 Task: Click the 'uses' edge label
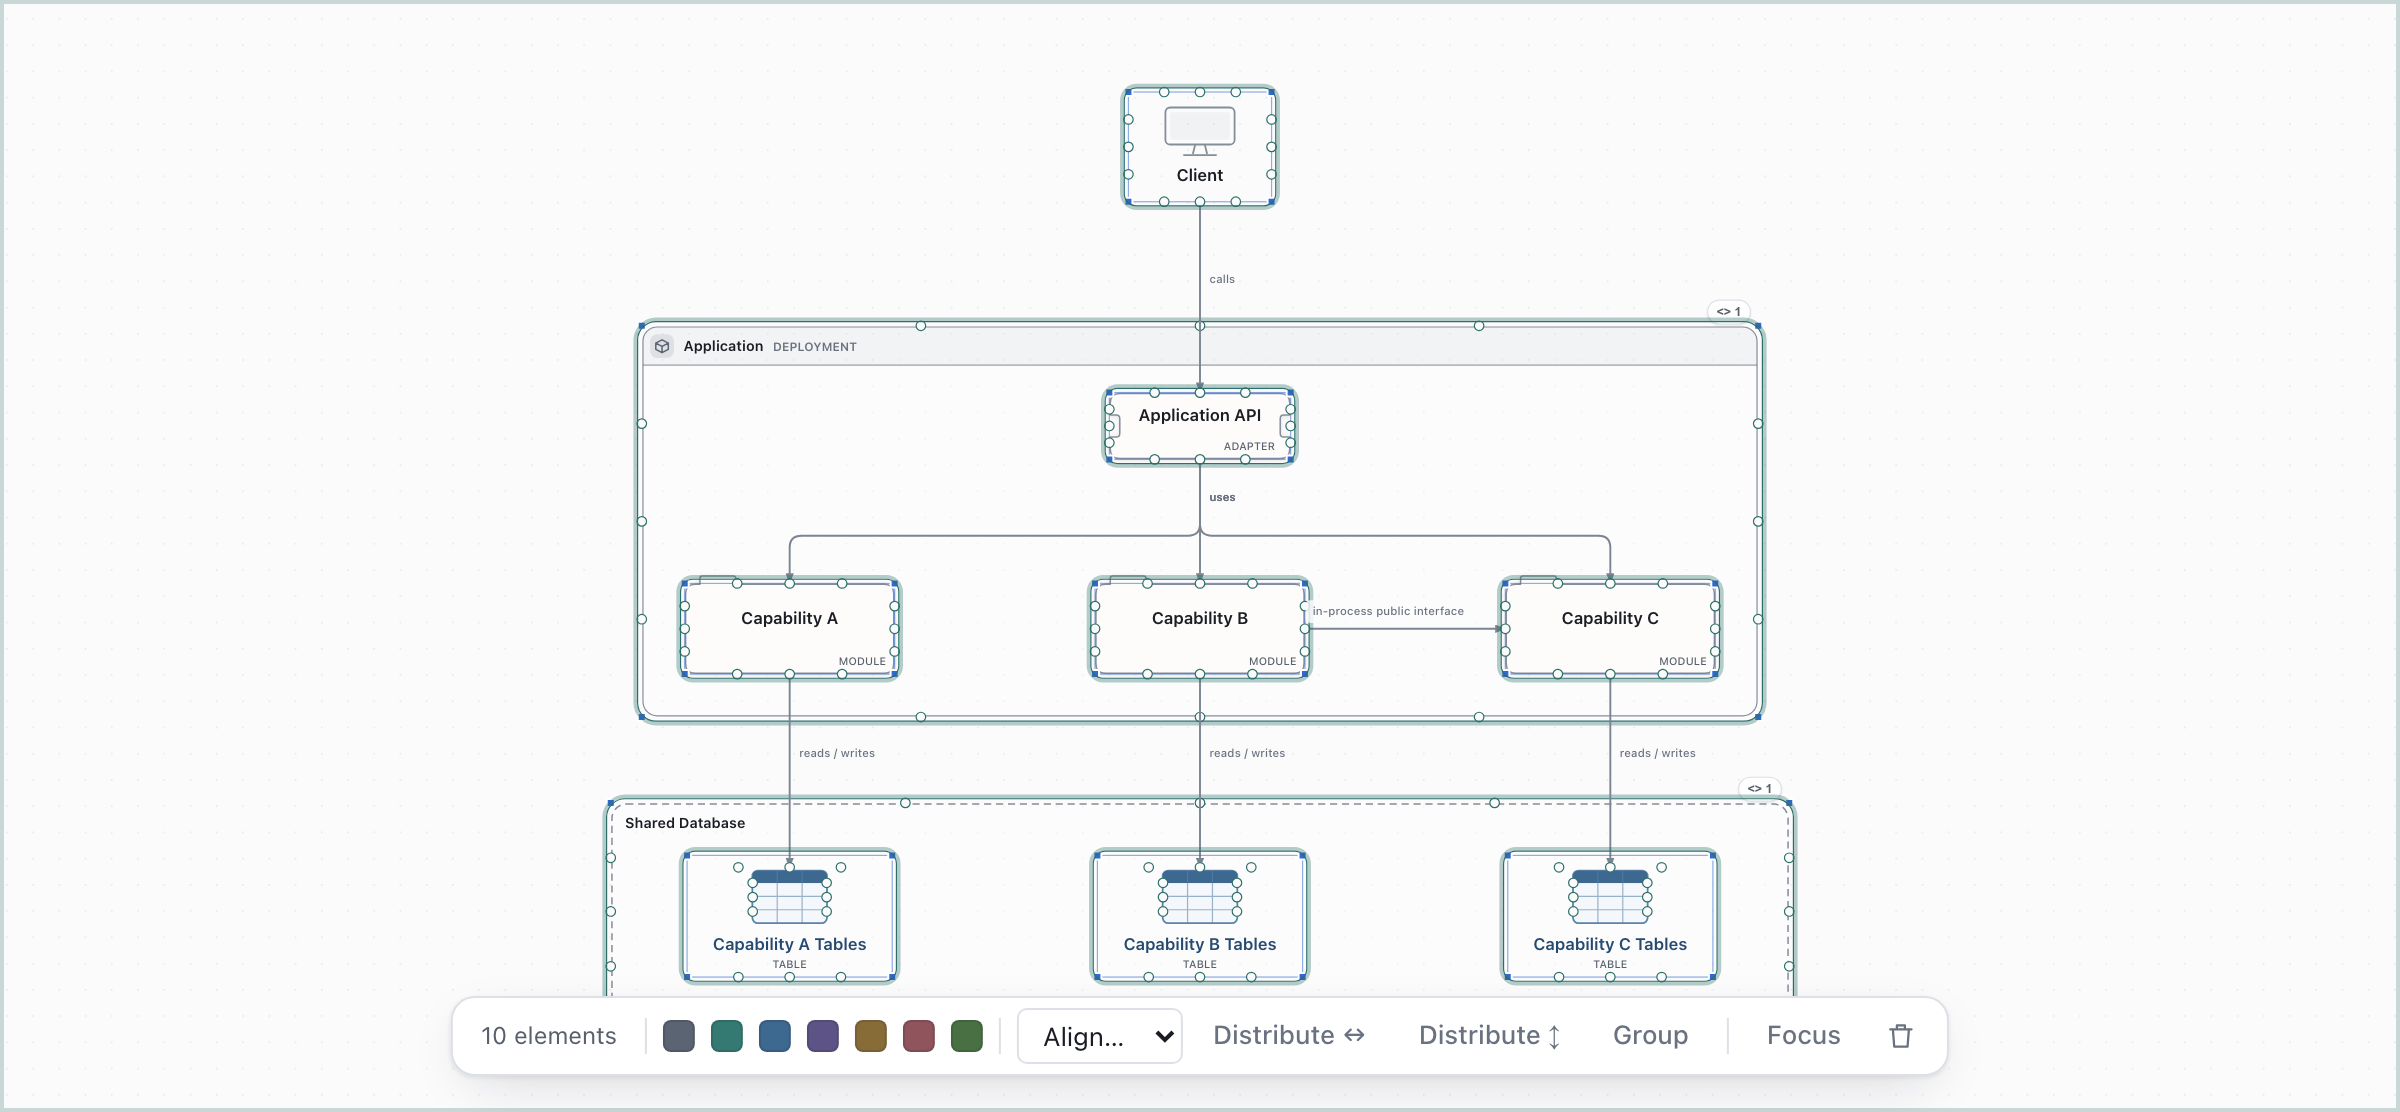click(1222, 497)
